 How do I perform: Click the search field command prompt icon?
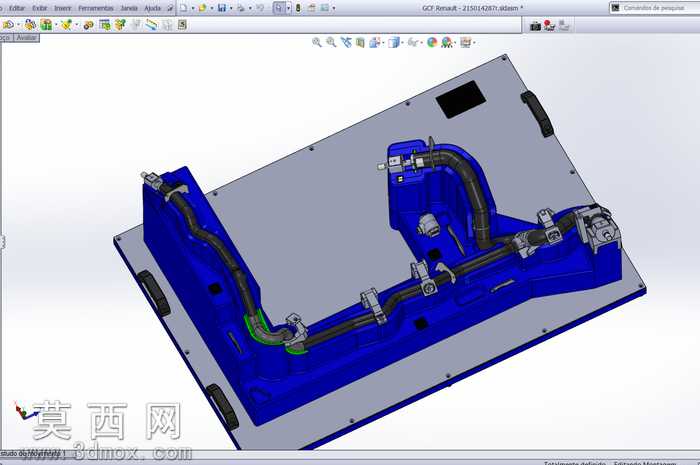click(616, 8)
